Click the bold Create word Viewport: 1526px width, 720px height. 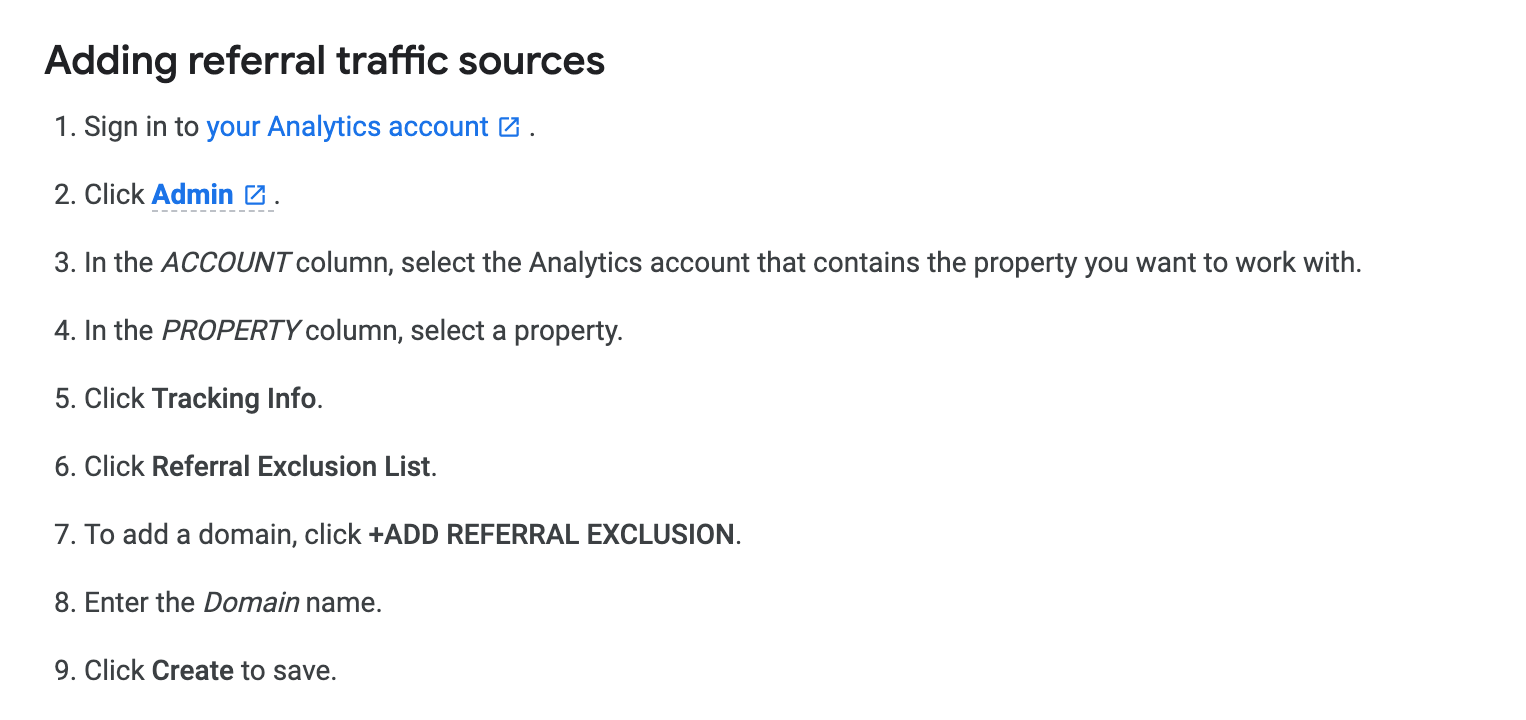[x=193, y=671]
